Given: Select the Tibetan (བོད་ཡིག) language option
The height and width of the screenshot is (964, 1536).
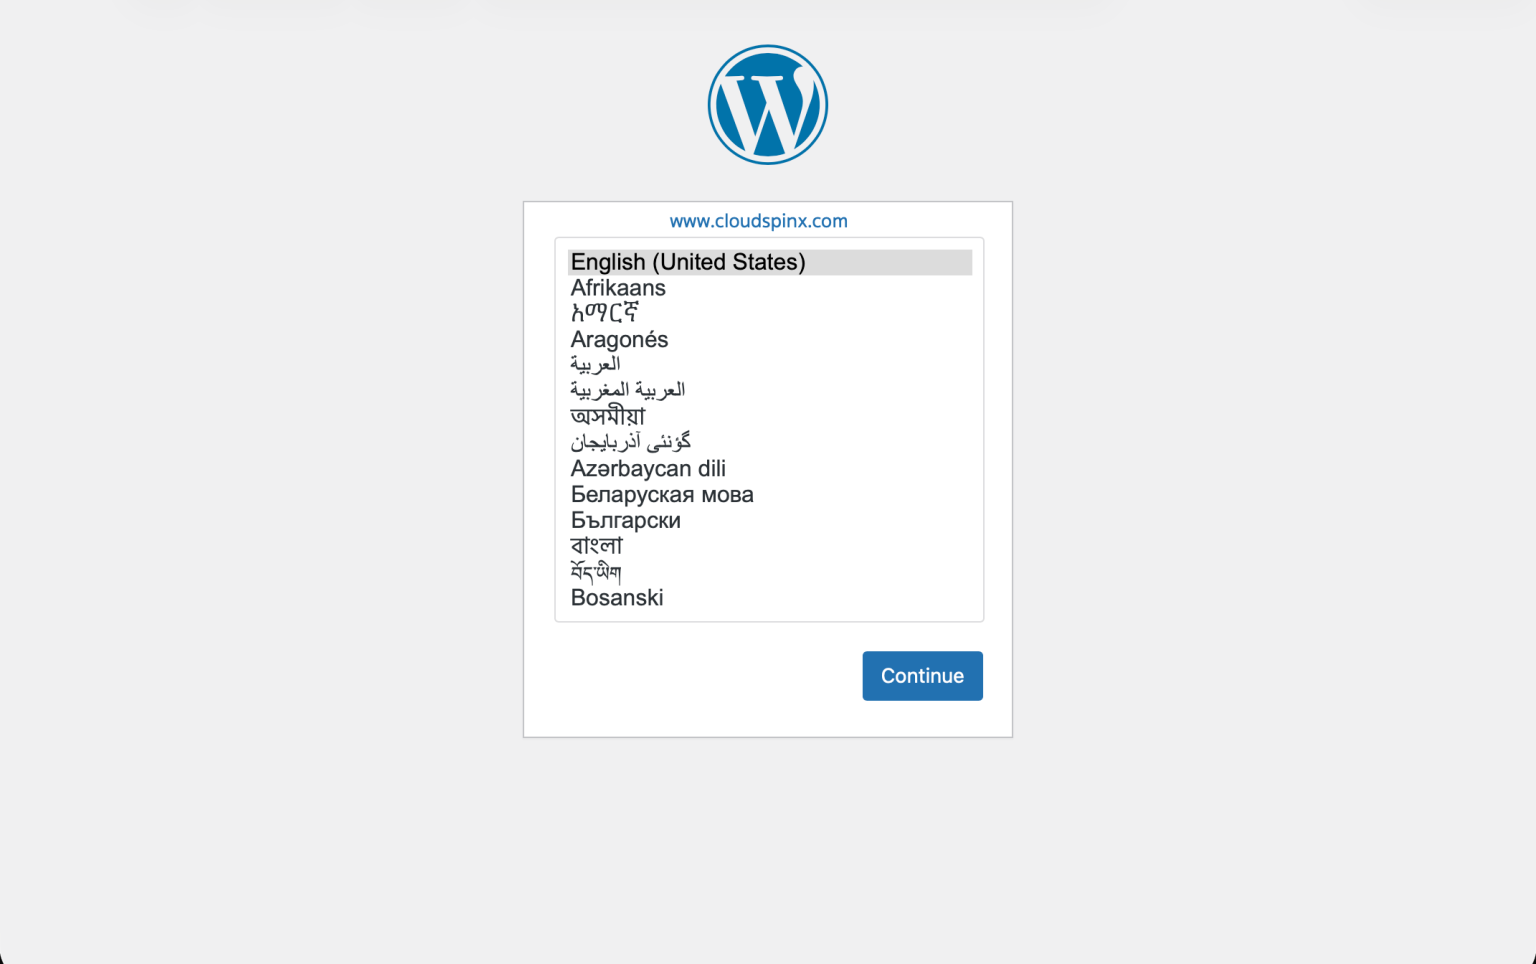Looking at the screenshot, I should 596,572.
